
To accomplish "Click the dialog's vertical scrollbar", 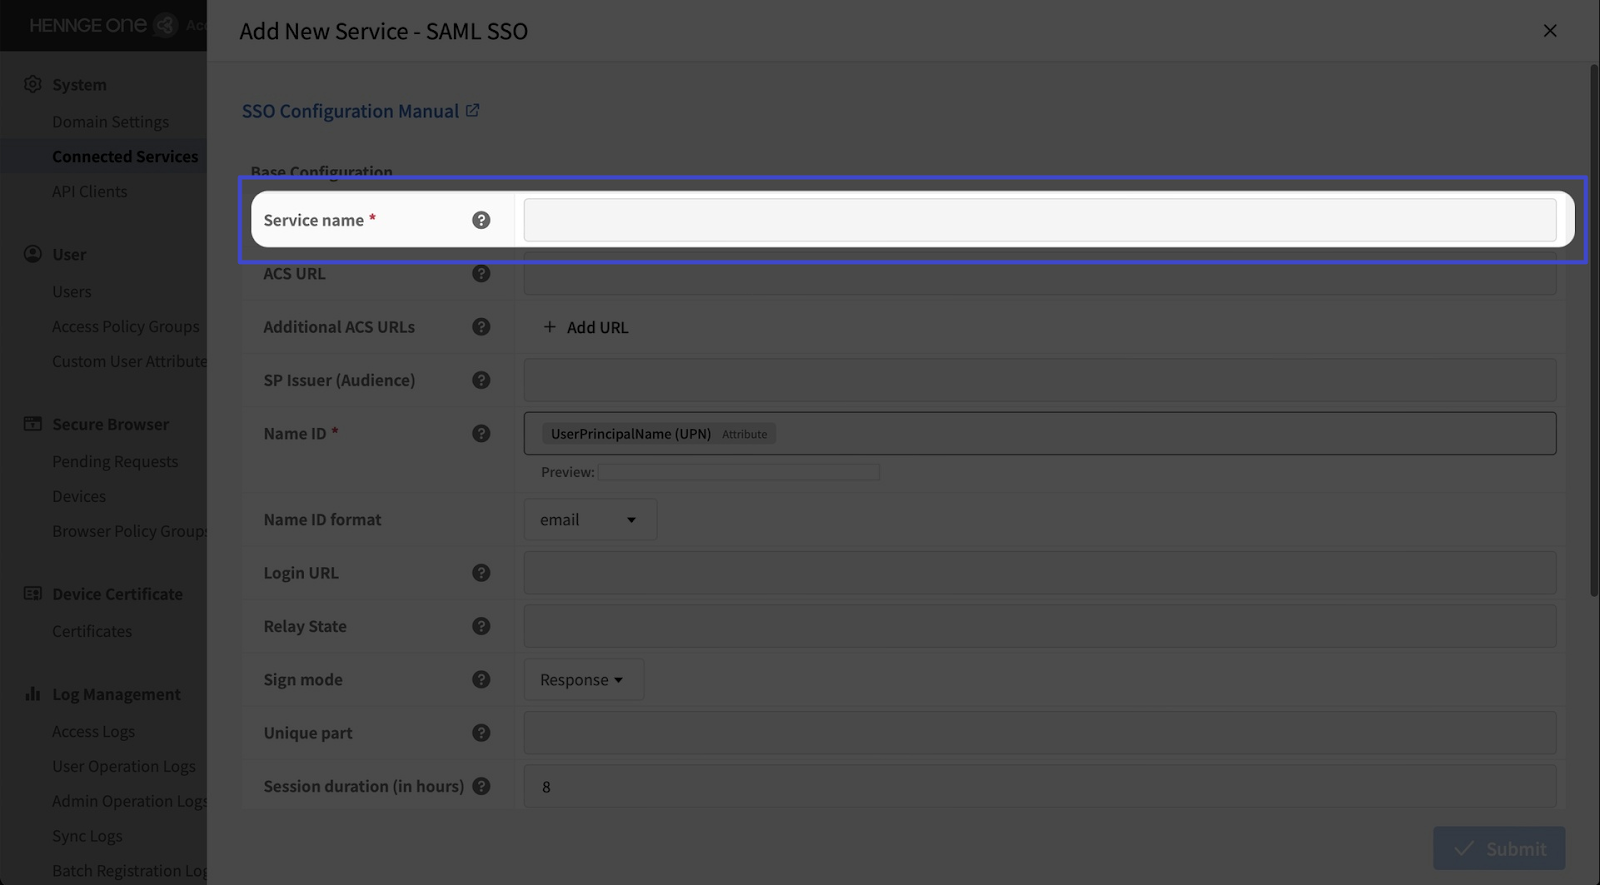I will click(1593, 330).
